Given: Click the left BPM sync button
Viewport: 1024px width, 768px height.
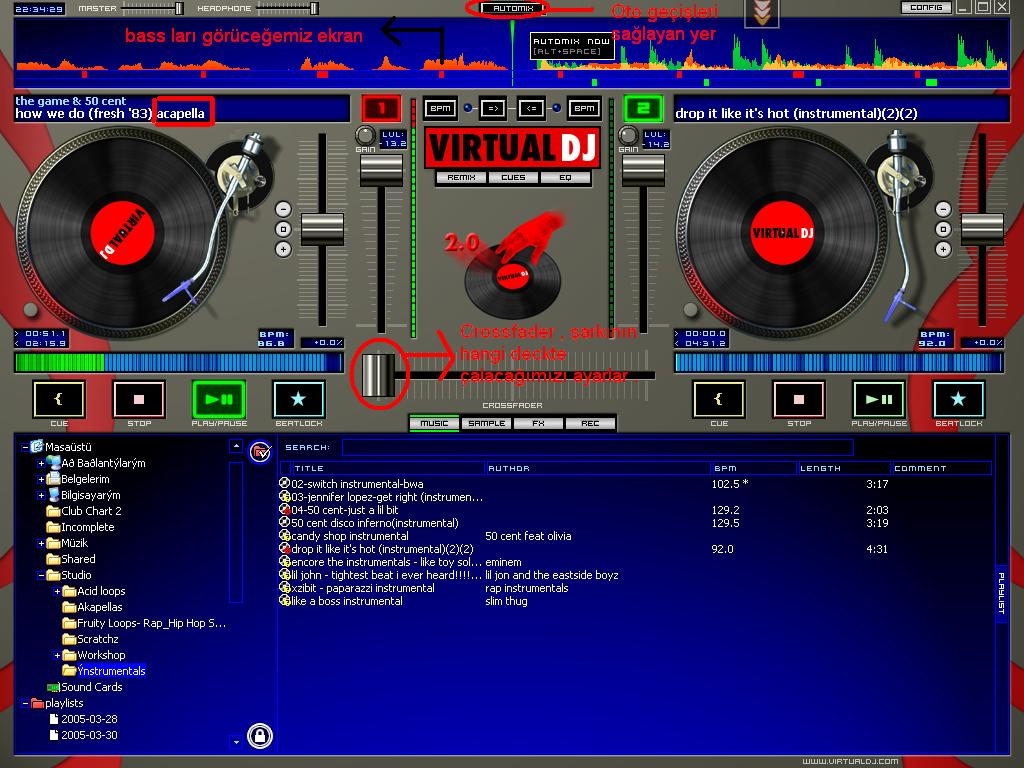Looking at the screenshot, I should click(x=440, y=108).
